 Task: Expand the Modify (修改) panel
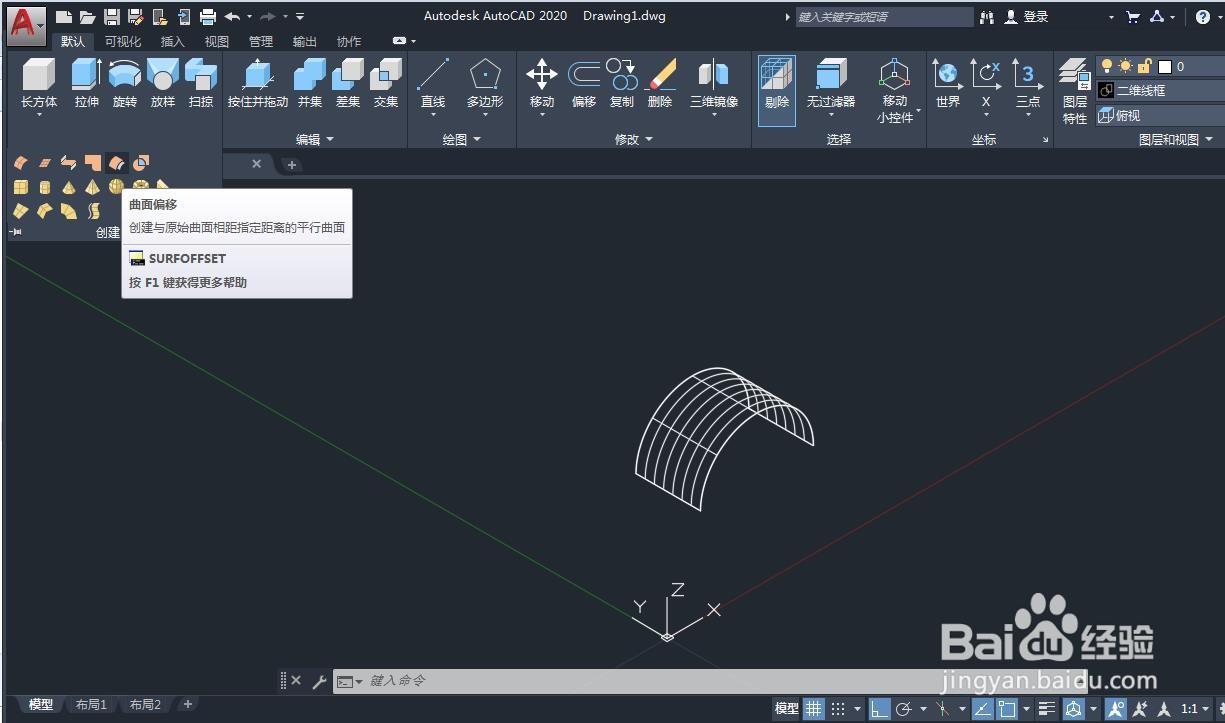click(x=634, y=140)
